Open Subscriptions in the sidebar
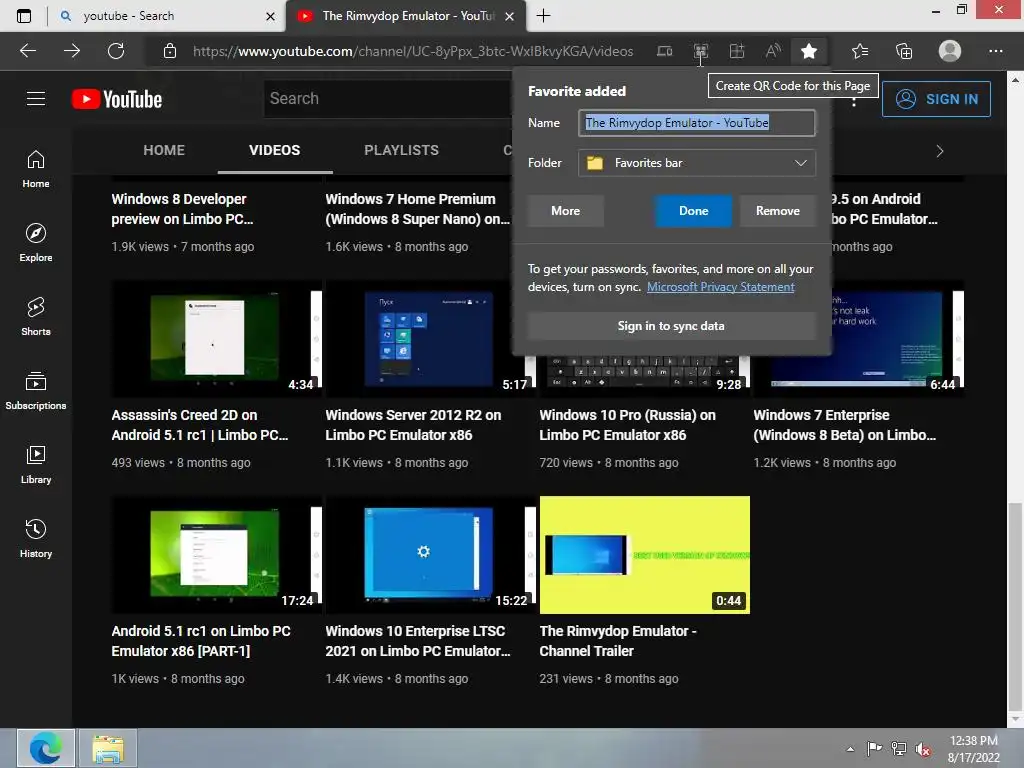 (x=36, y=391)
